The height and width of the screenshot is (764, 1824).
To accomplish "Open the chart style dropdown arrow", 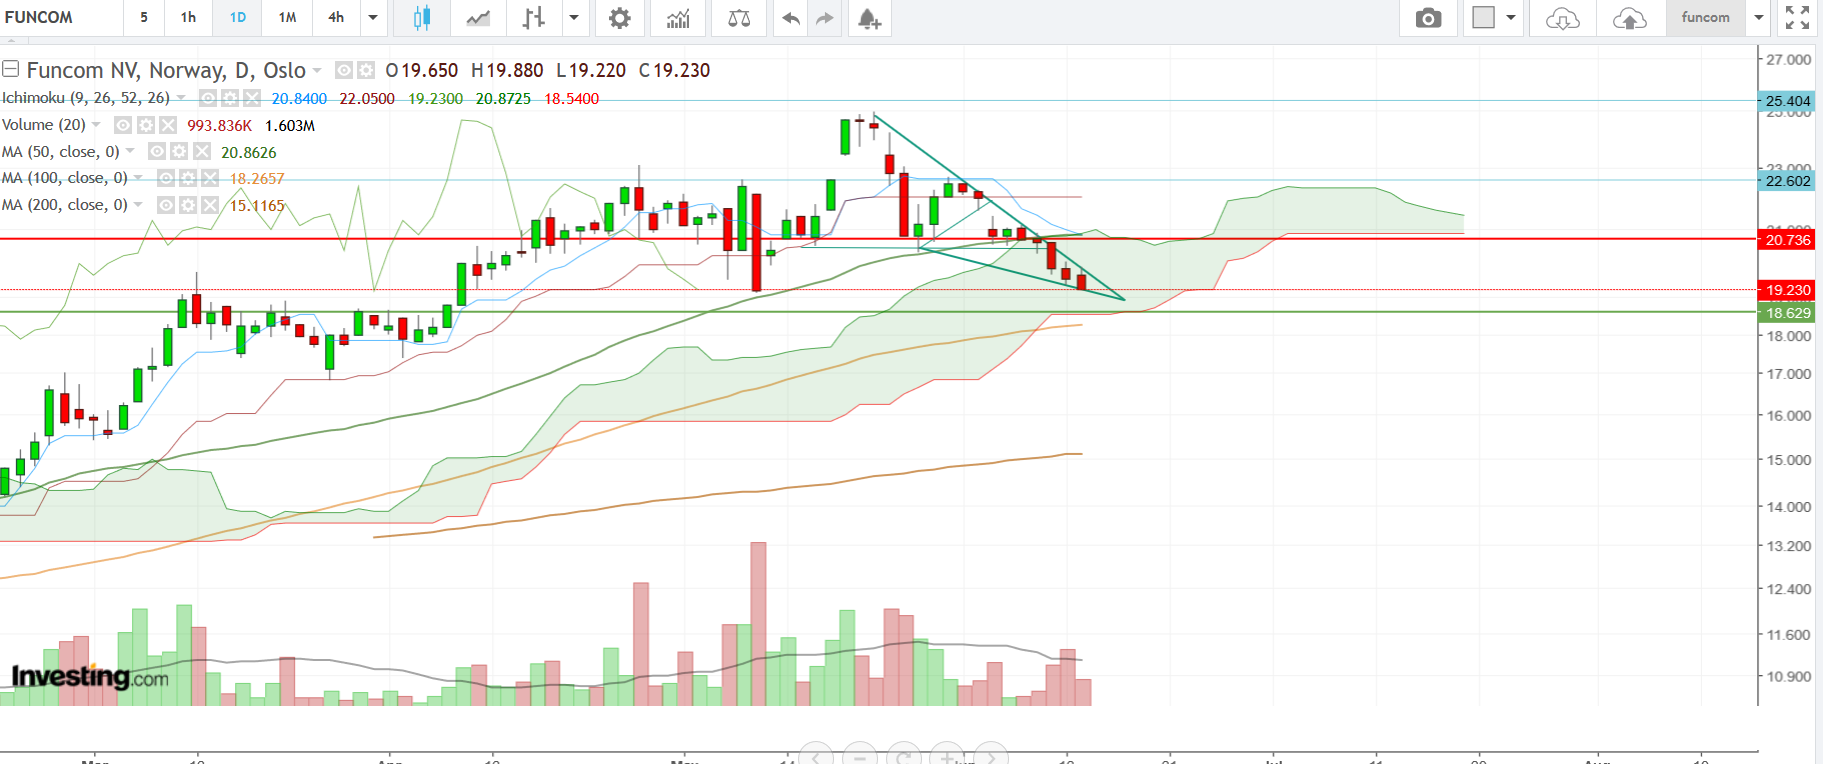I will (x=574, y=18).
